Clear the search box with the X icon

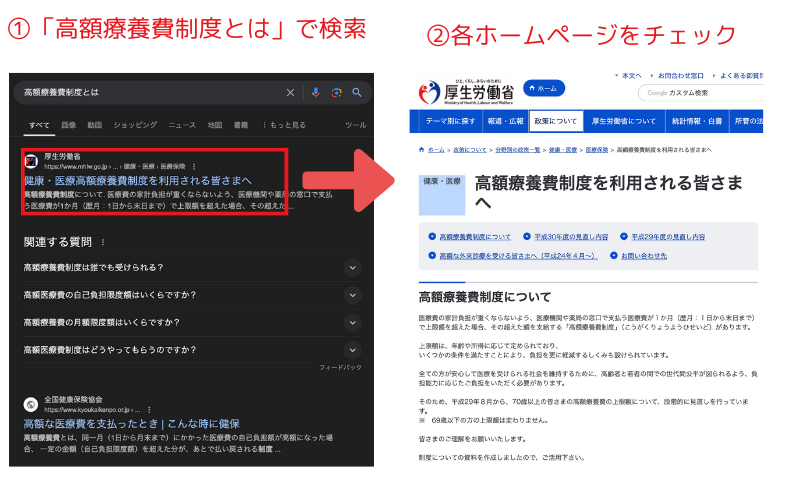coord(290,92)
